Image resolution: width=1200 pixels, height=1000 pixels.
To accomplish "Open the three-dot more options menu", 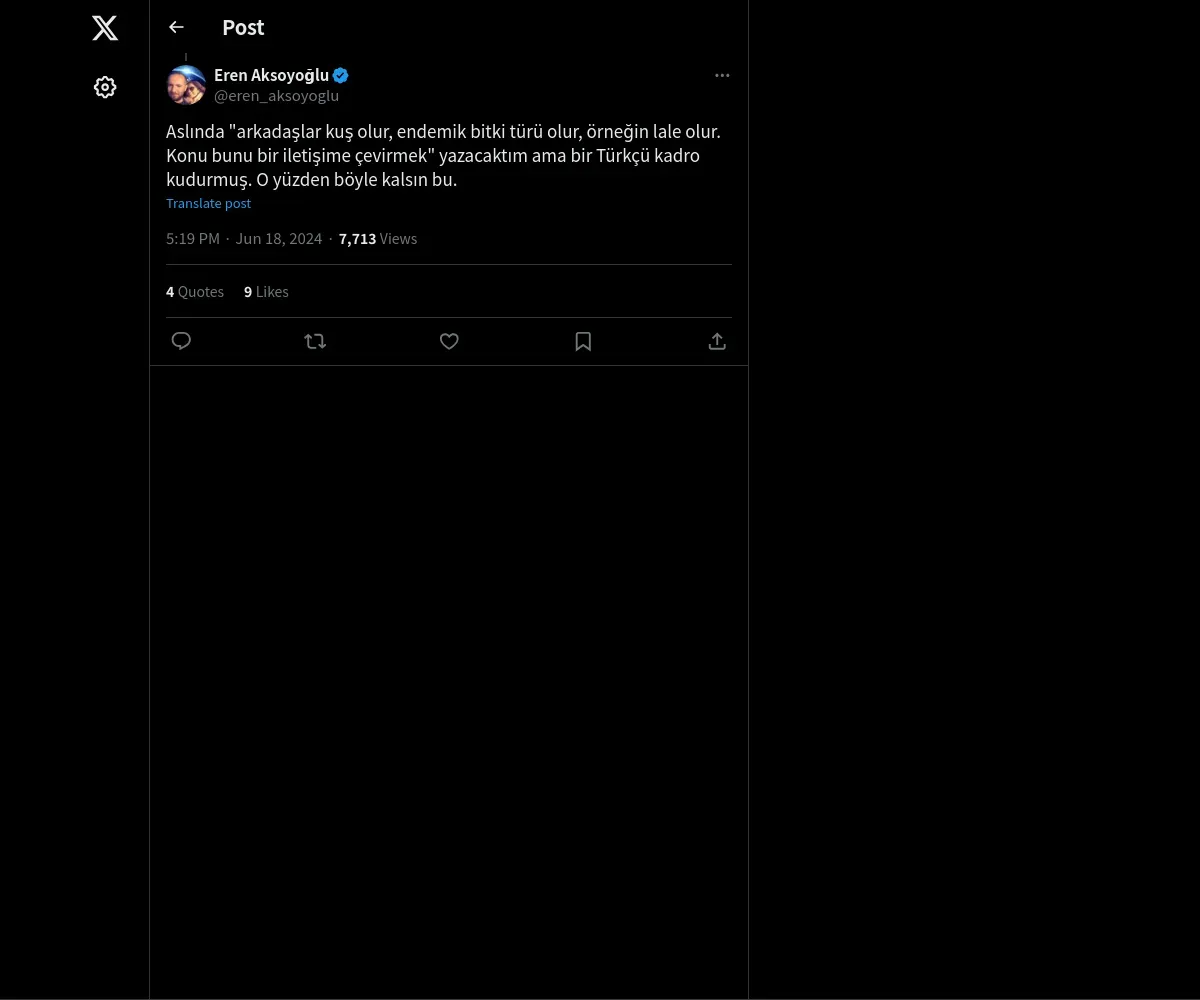I will 722,76.
